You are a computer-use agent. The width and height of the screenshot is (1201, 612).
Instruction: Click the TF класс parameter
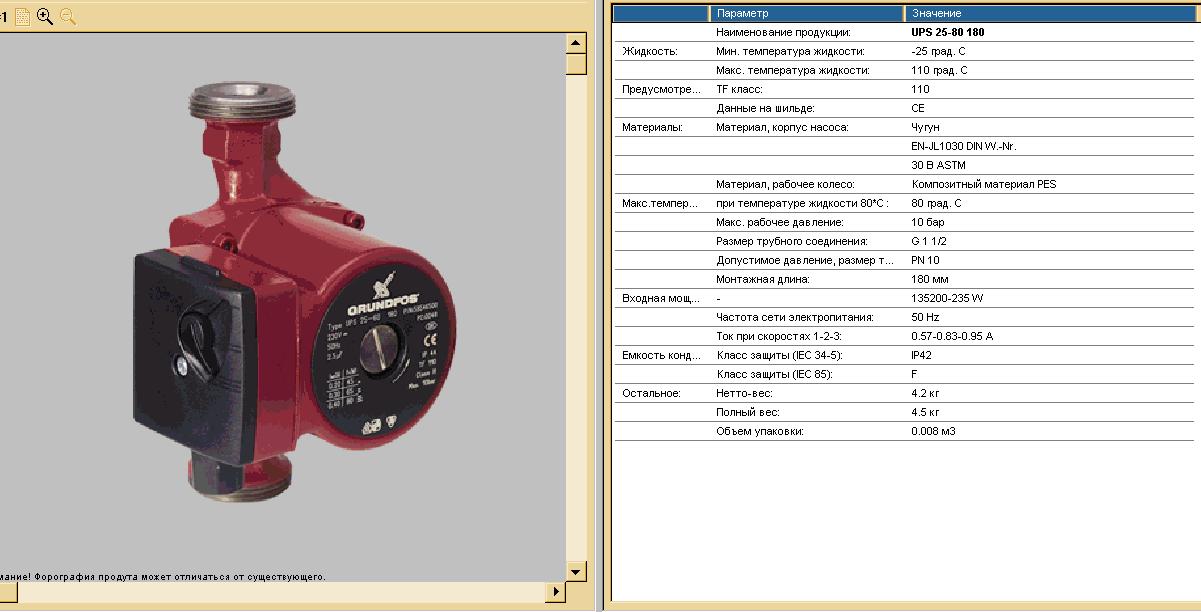click(739, 89)
